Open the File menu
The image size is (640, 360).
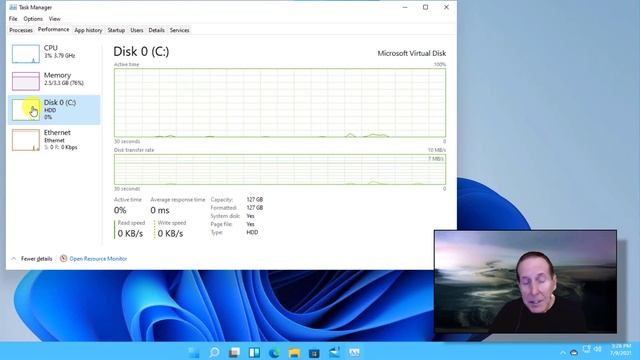pos(13,19)
